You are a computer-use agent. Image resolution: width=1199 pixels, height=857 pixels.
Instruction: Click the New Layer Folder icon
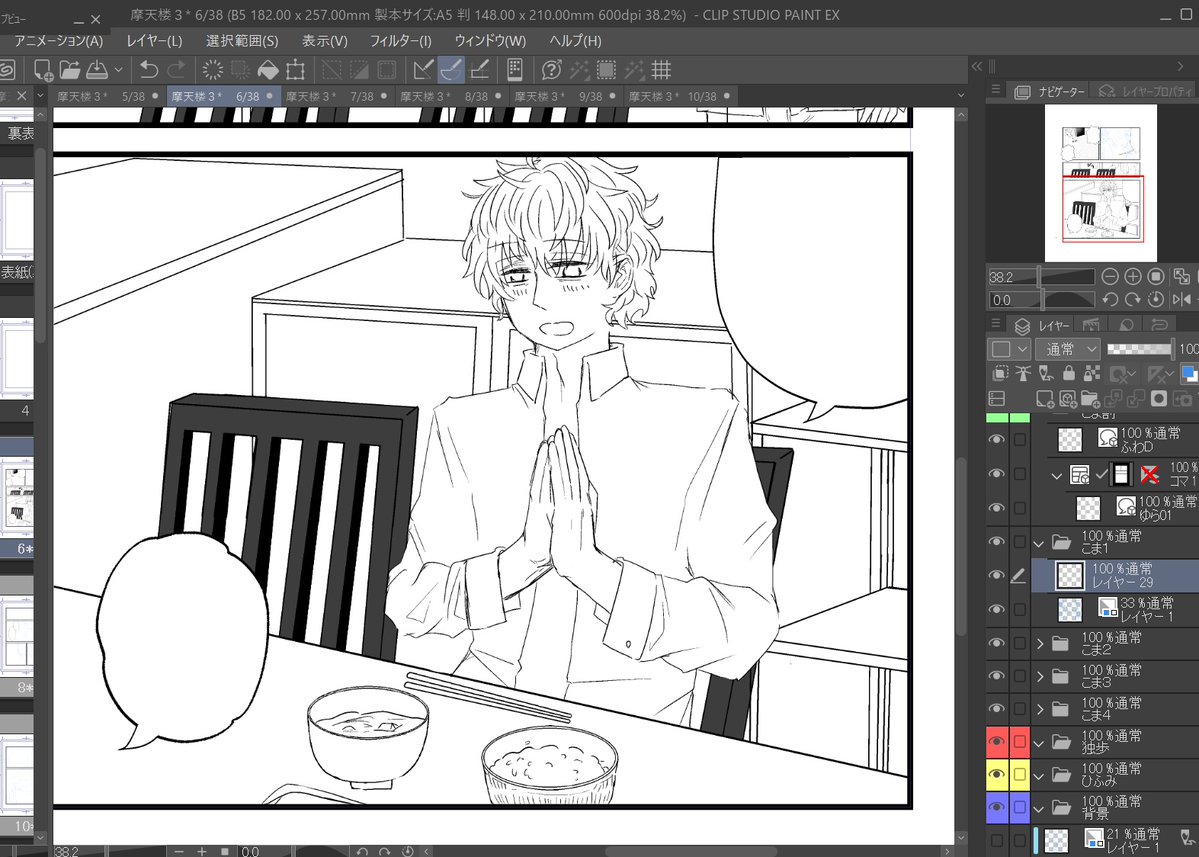pos(1090,398)
